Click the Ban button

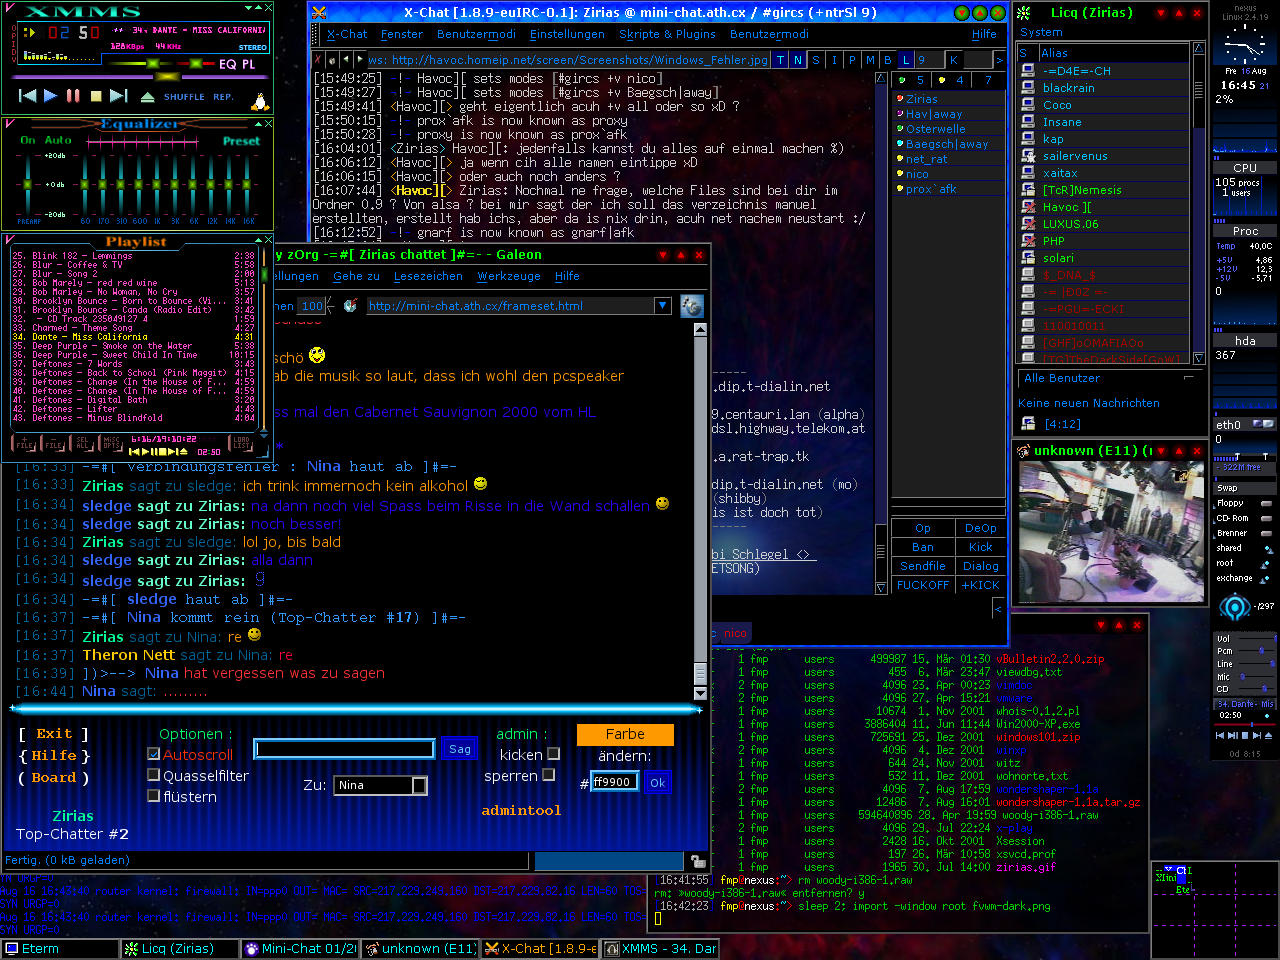923,547
